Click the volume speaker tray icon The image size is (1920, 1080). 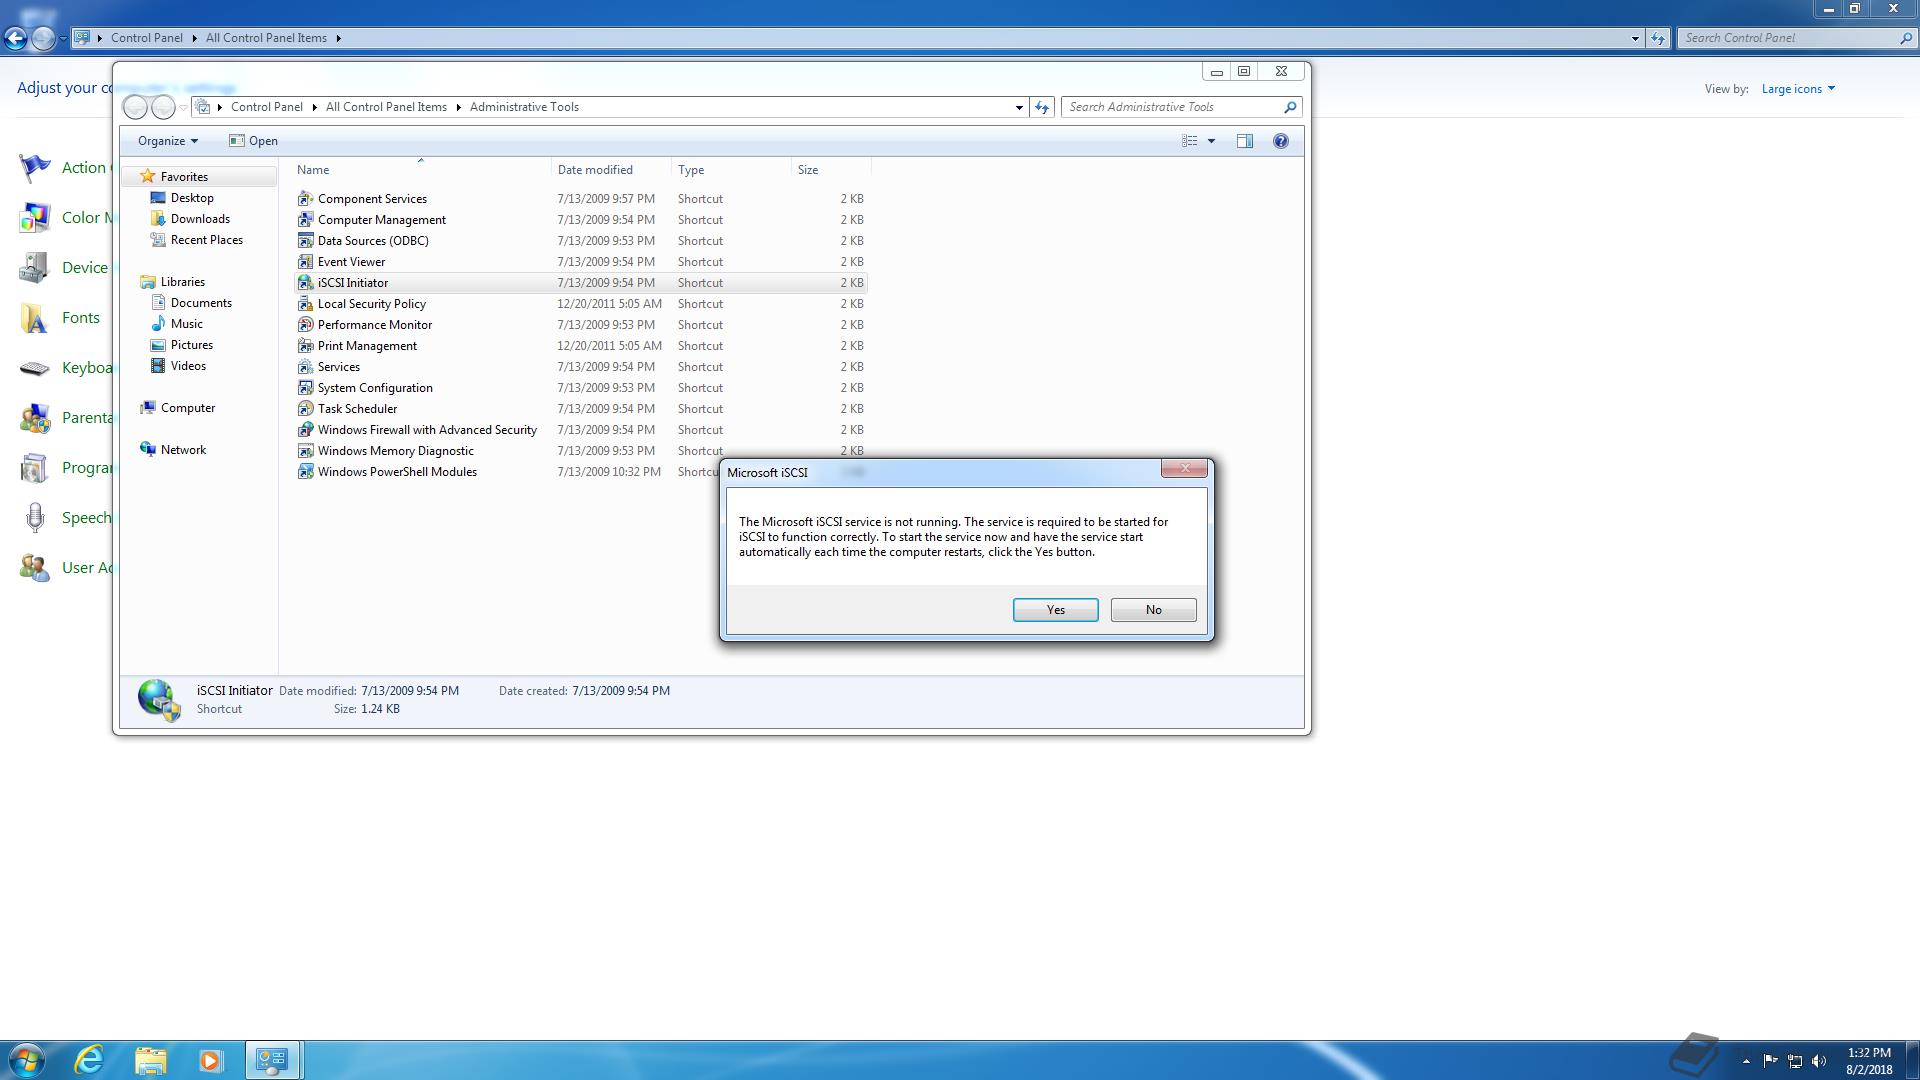(x=1818, y=1061)
